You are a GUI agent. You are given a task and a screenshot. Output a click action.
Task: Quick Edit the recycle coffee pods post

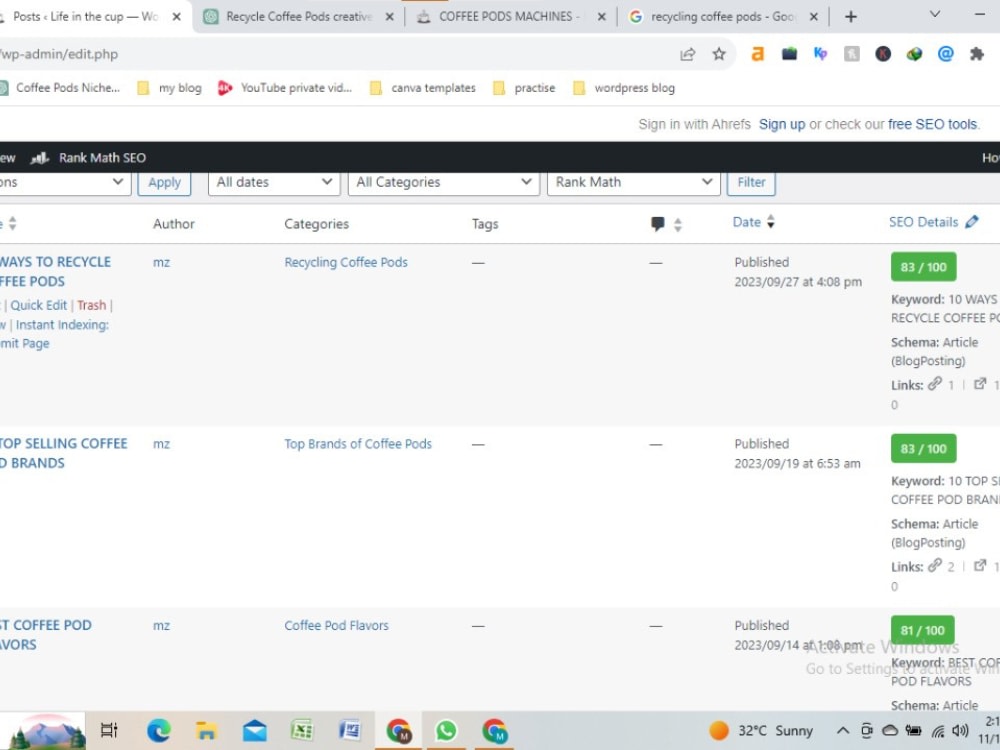(38, 305)
